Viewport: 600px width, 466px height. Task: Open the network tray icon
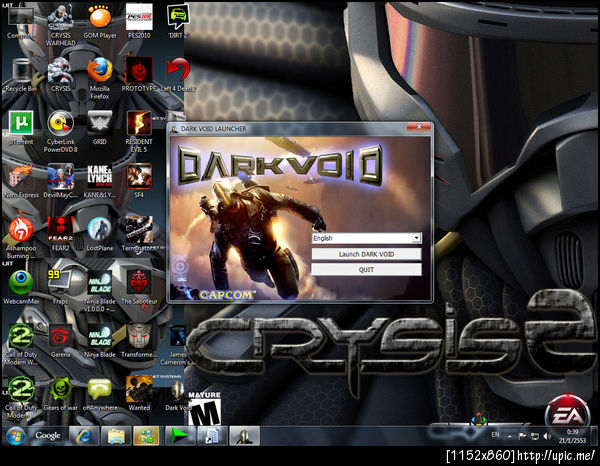click(535, 436)
